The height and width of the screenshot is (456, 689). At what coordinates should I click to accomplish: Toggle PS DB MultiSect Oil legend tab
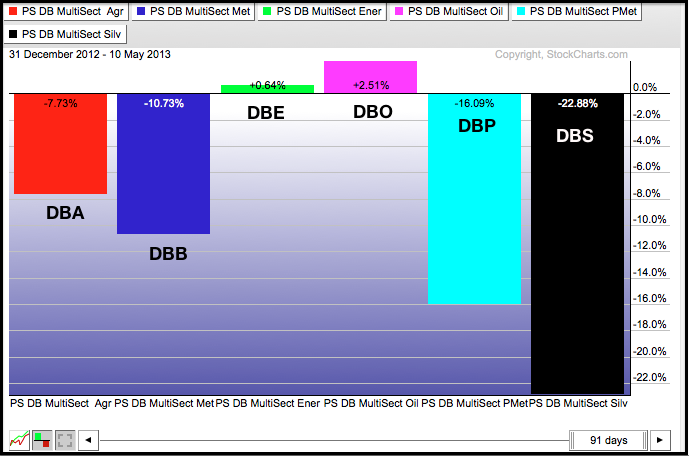(x=449, y=11)
